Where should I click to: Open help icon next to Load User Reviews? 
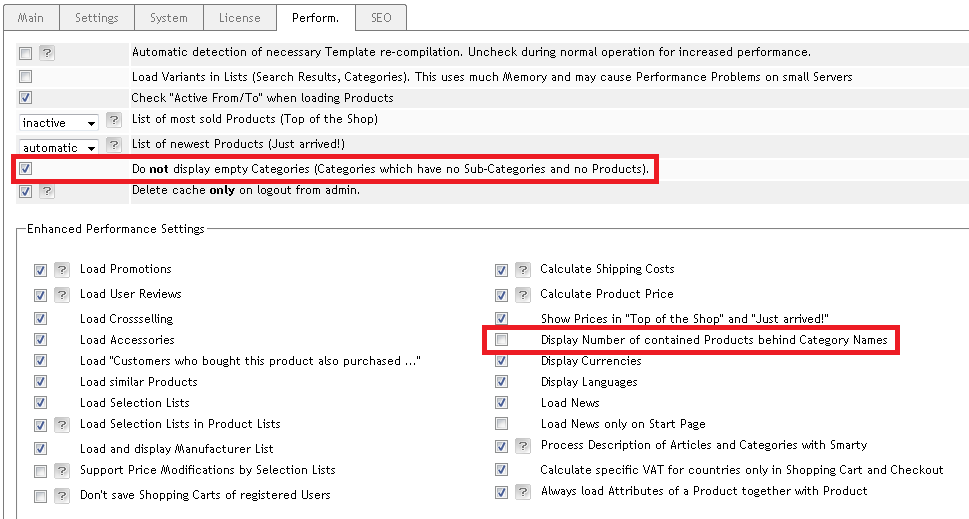[61, 295]
